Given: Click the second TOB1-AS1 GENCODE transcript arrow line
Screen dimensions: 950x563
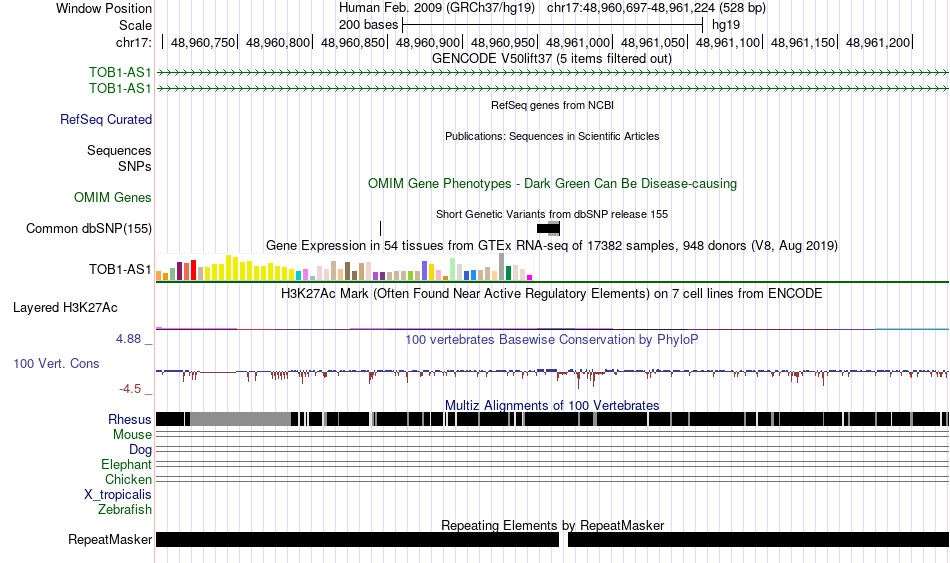Looking at the screenshot, I should point(552,88).
